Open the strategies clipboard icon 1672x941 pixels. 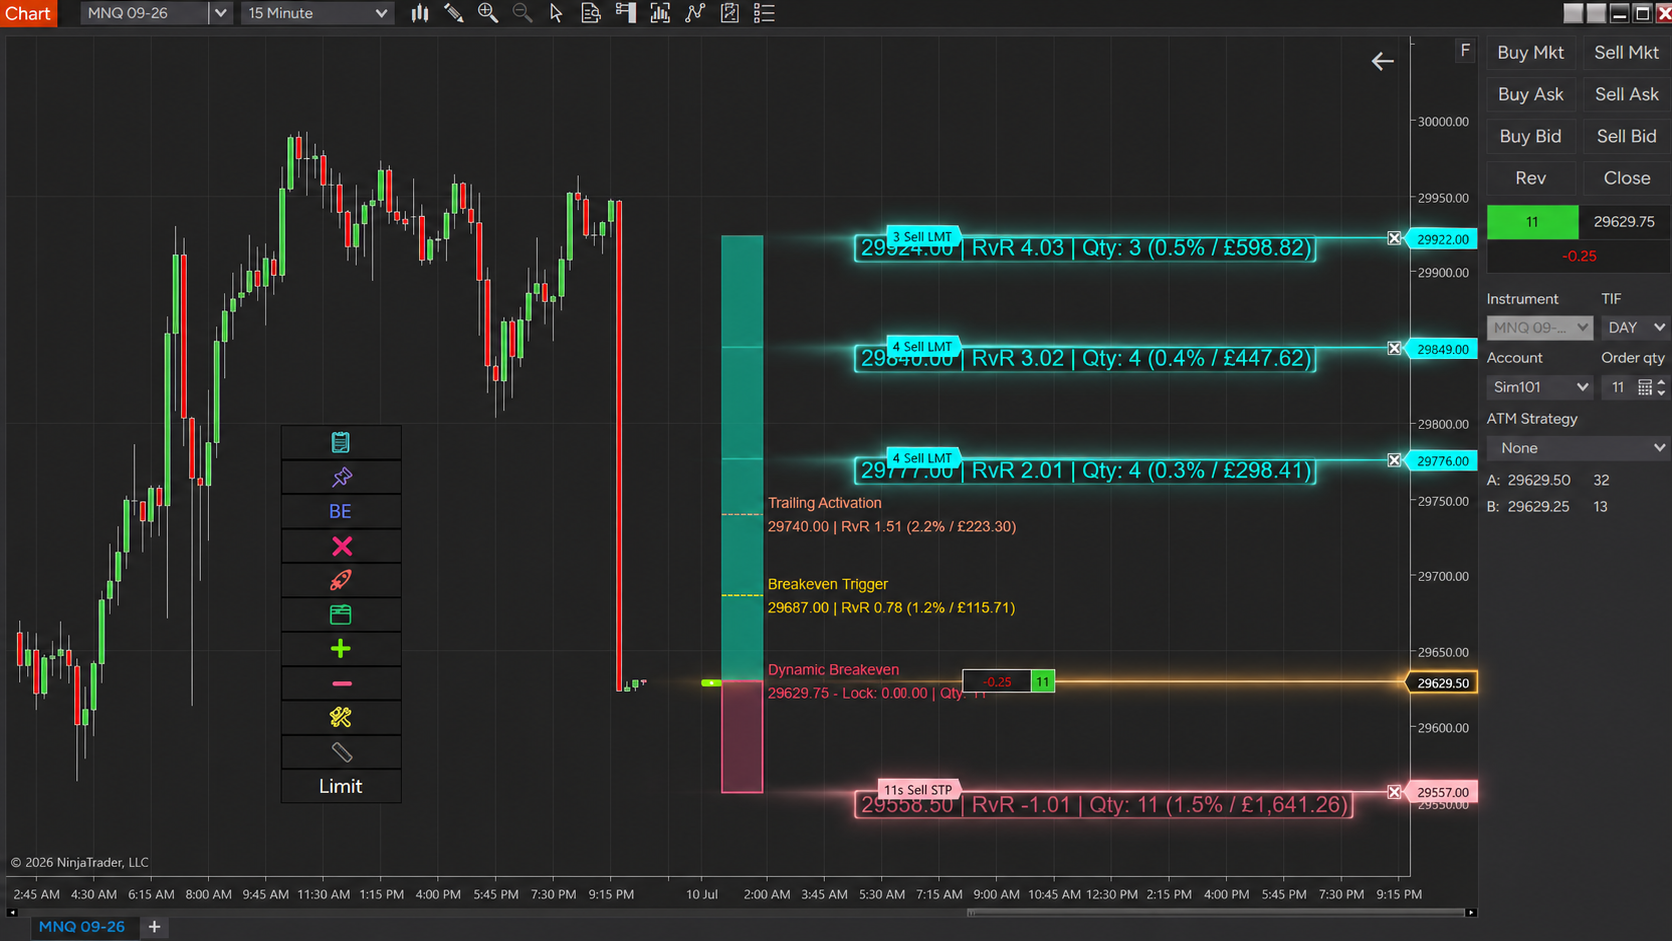[730, 13]
